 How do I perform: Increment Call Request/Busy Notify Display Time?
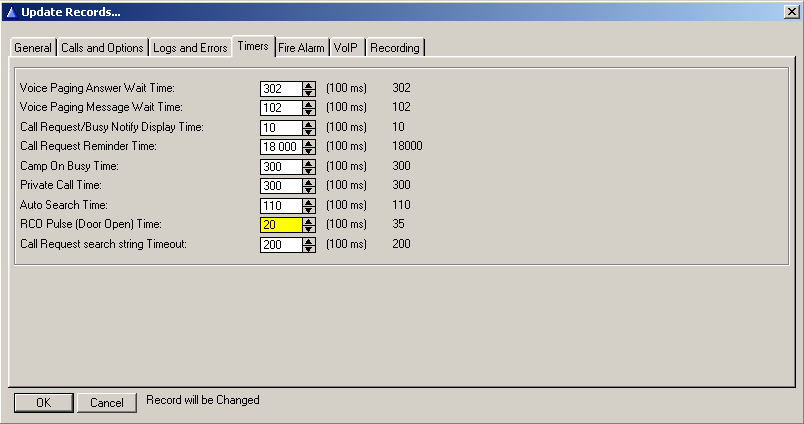click(x=309, y=123)
